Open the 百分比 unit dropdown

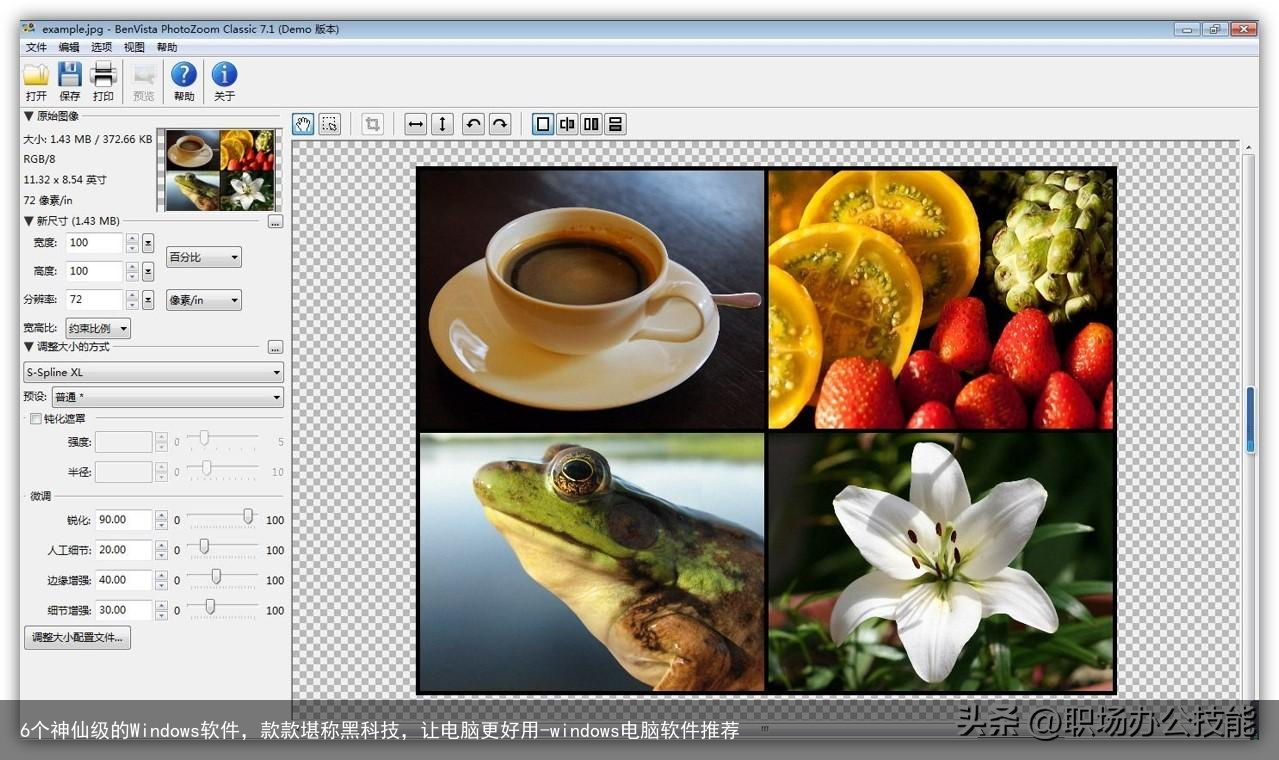(x=204, y=257)
